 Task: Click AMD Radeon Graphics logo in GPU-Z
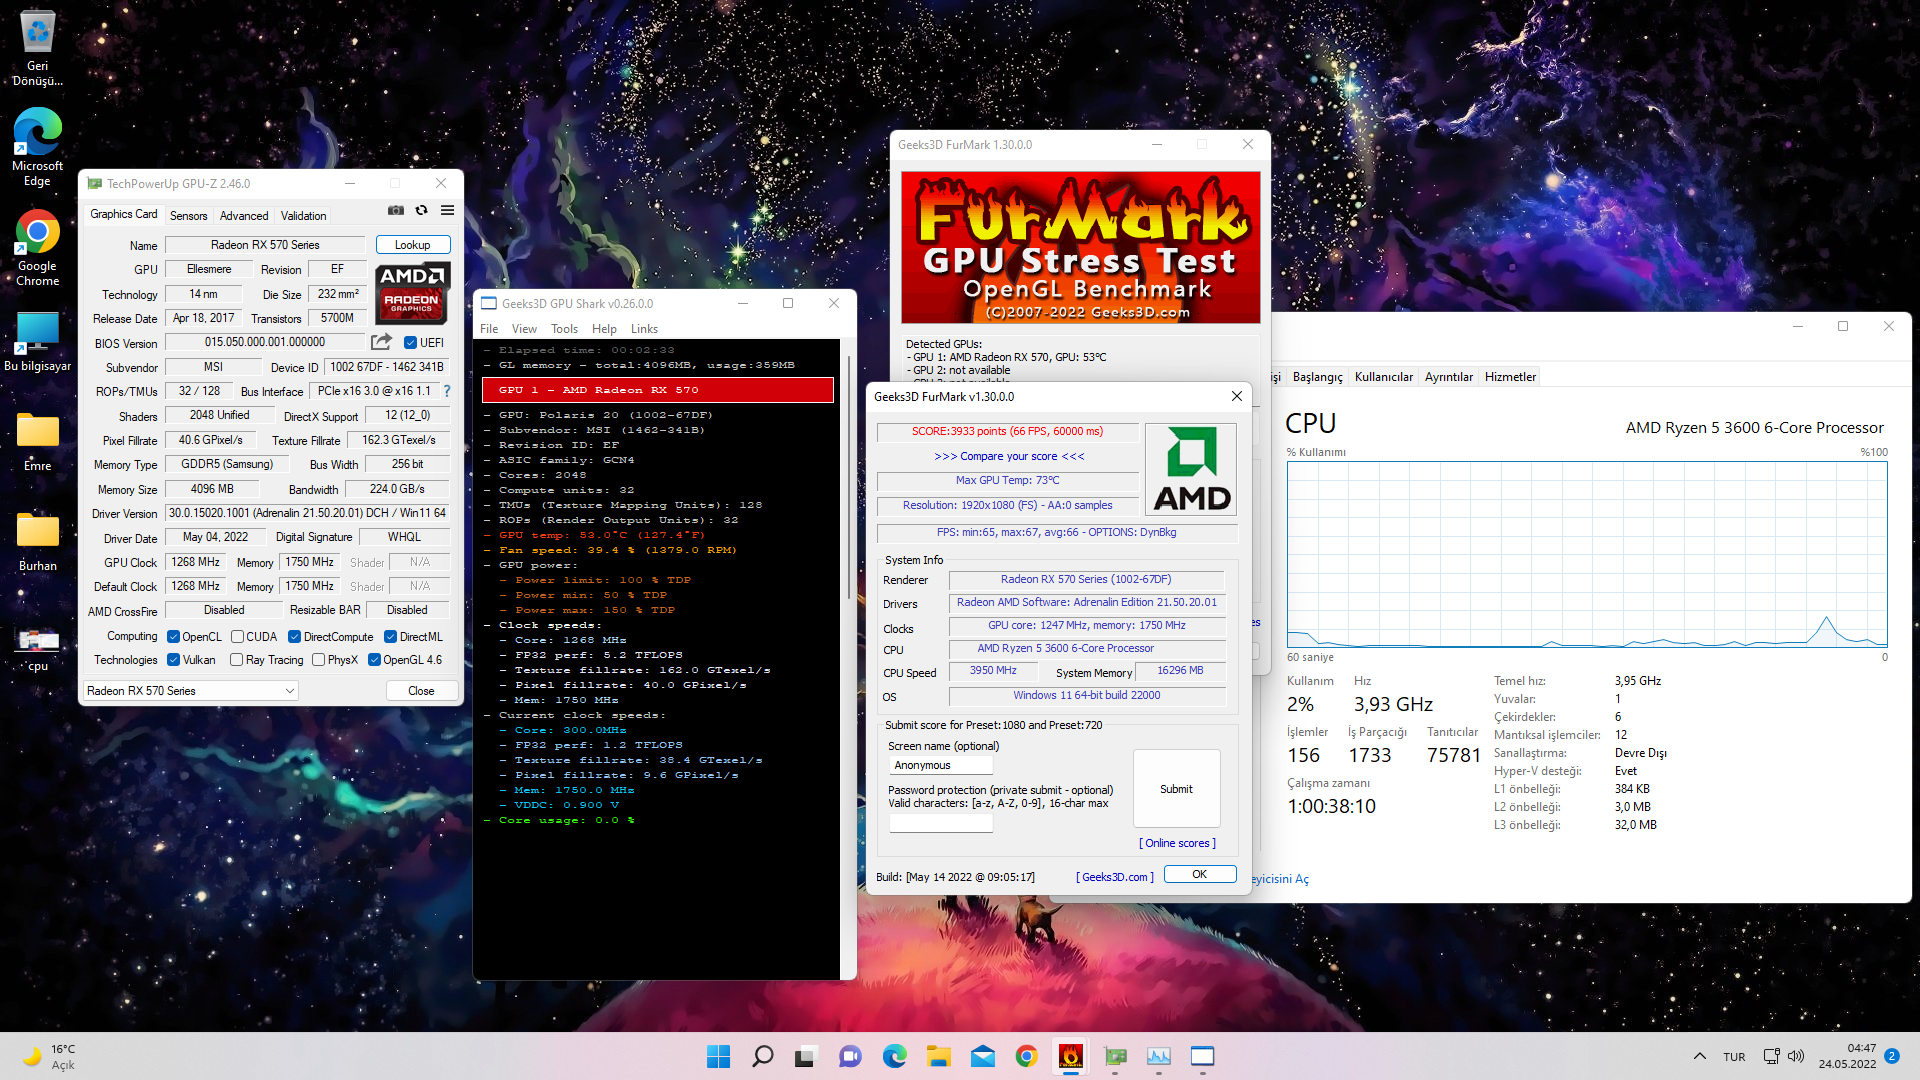click(412, 292)
